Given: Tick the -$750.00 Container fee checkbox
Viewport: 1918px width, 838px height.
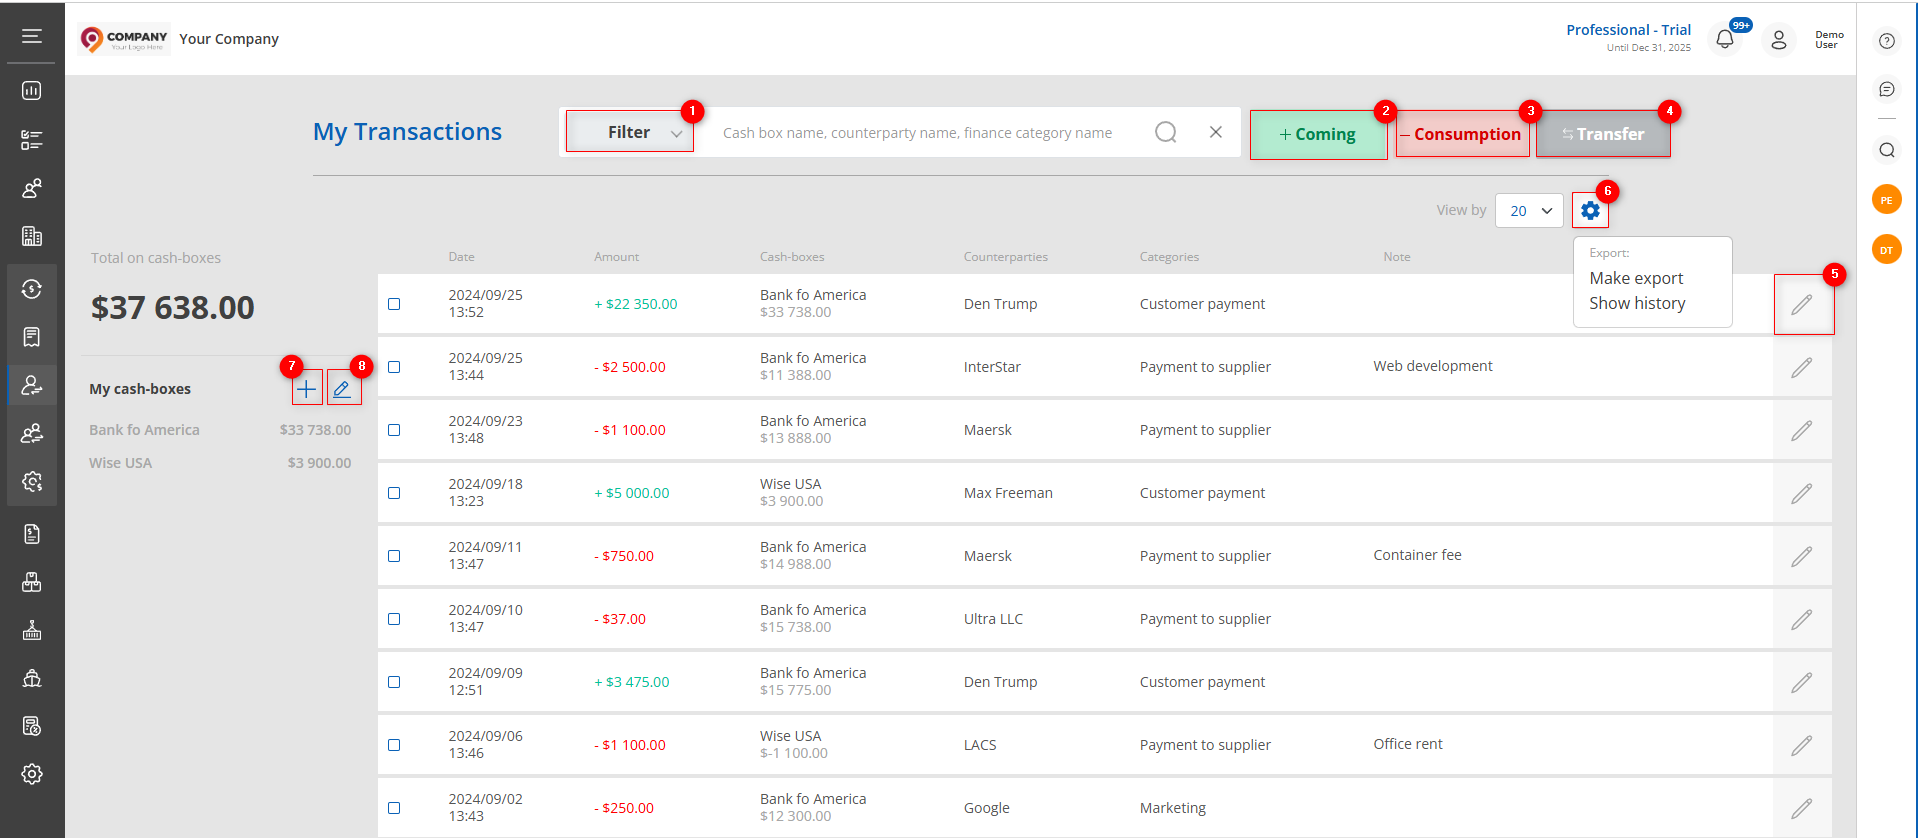Looking at the screenshot, I should coord(394,556).
